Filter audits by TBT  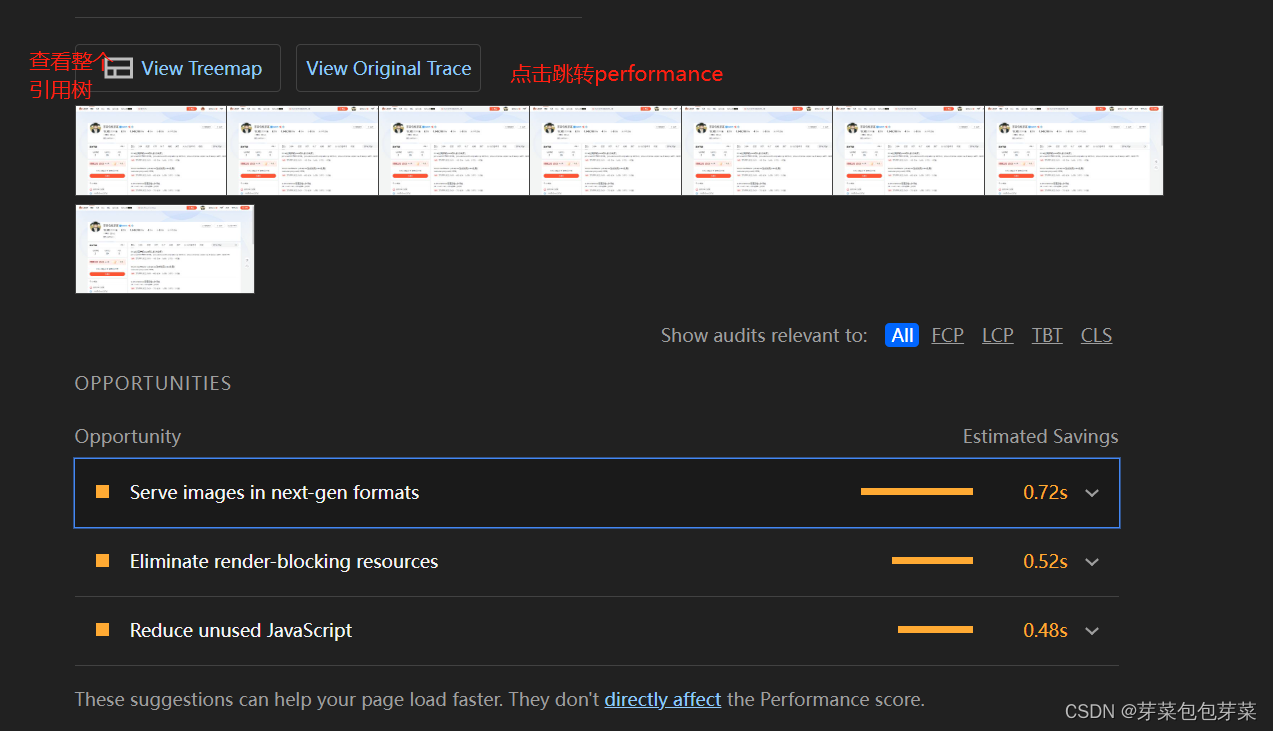(x=1047, y=335)
